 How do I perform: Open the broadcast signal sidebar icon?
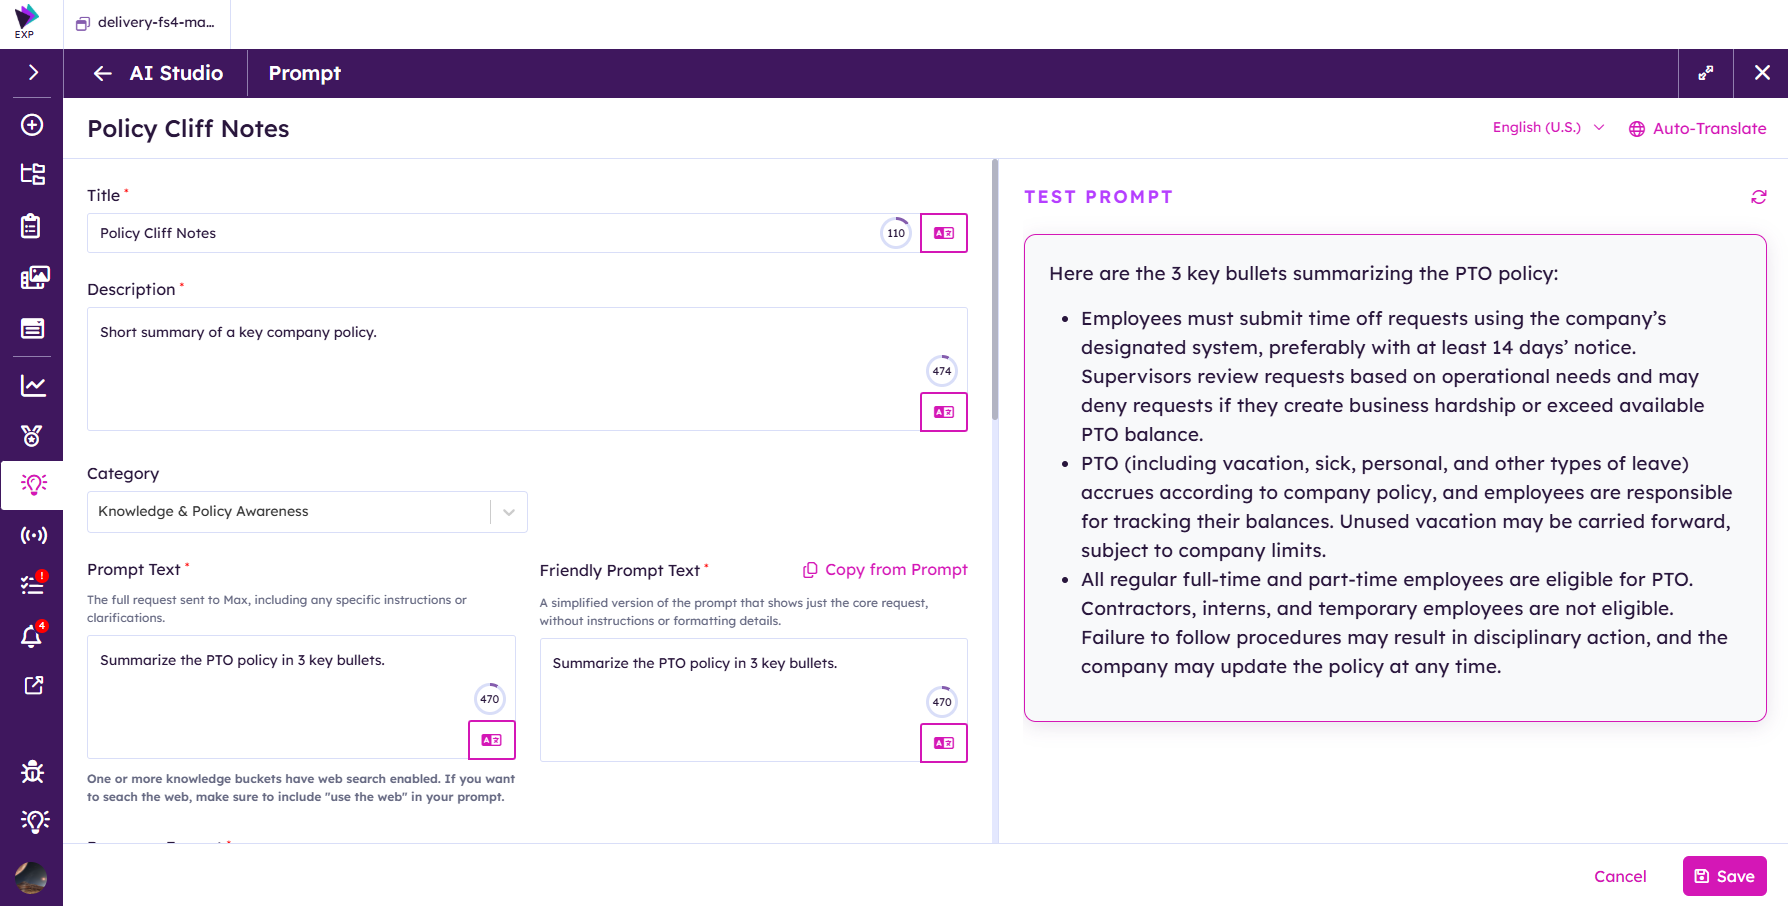click(33, 535)
